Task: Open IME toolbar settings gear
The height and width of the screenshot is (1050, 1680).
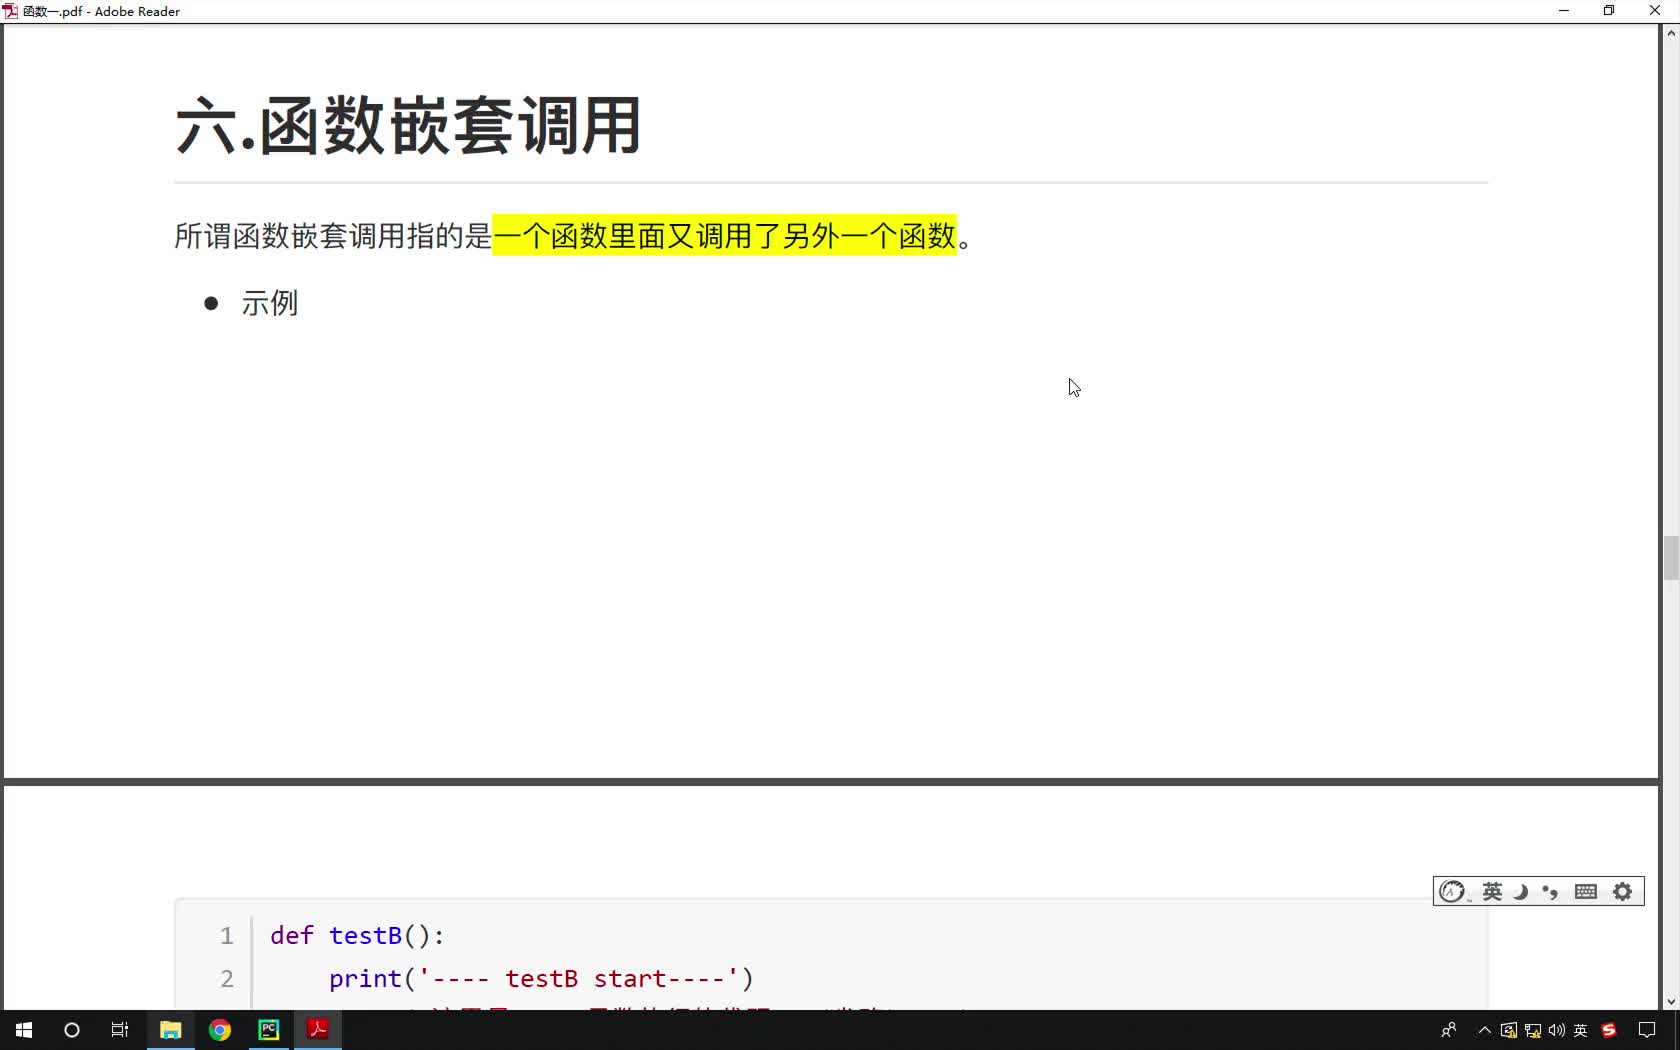Action: (x=1623, y=891)
